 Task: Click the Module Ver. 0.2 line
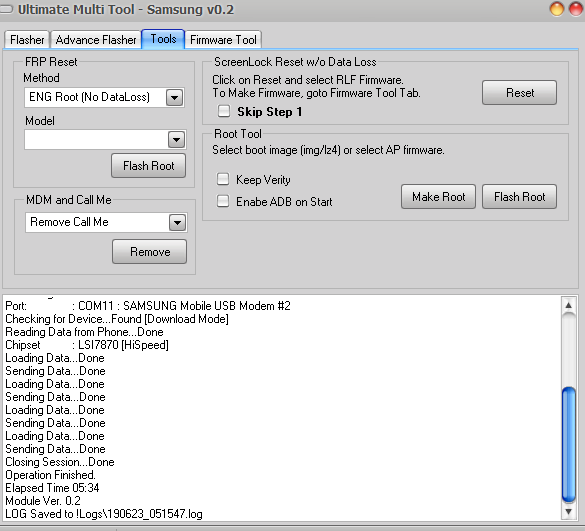(43, 501)
